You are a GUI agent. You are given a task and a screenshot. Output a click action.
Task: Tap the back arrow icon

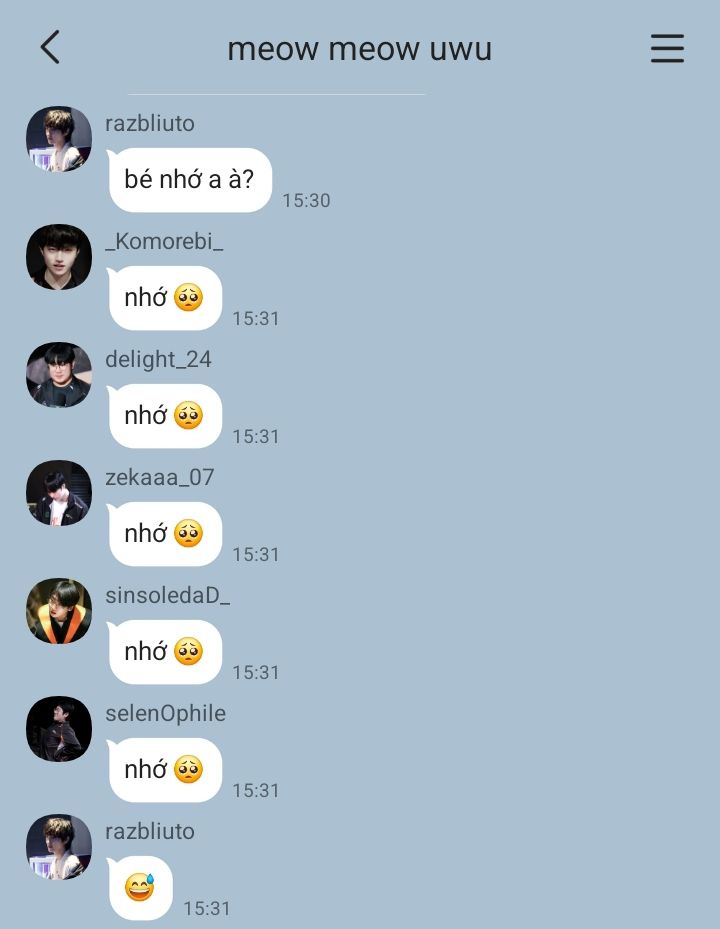click(x=50, y=47)
